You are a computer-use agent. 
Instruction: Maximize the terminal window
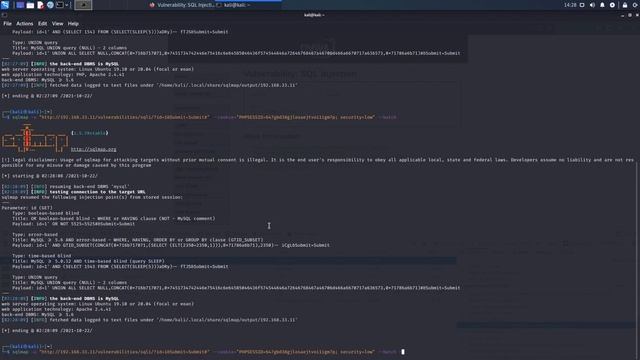click(630, 15)
